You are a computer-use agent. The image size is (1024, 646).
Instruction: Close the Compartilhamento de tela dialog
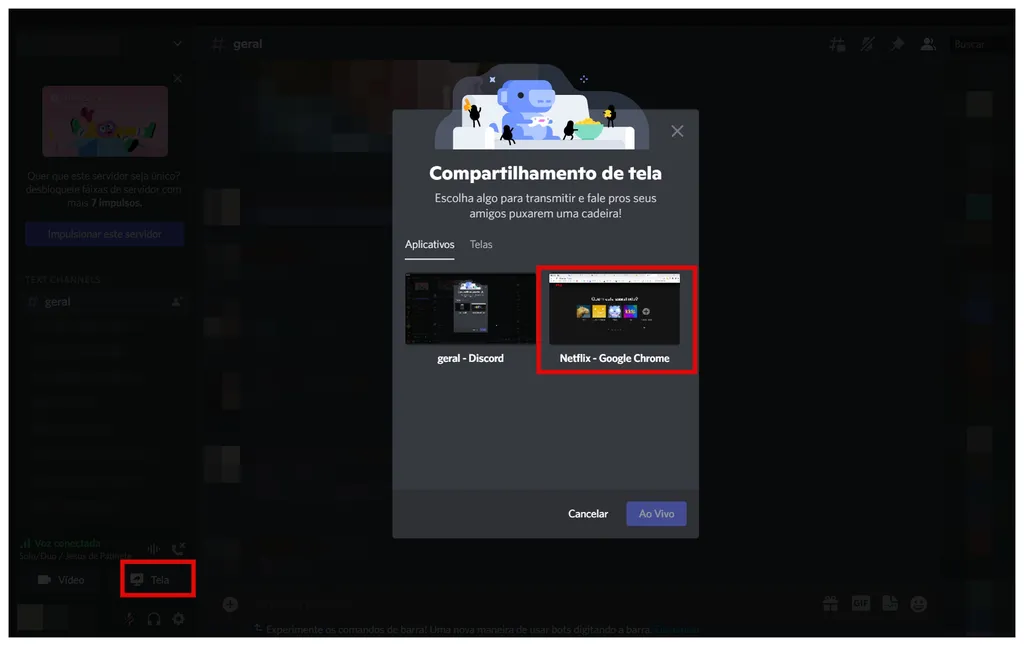click(677, 131)
